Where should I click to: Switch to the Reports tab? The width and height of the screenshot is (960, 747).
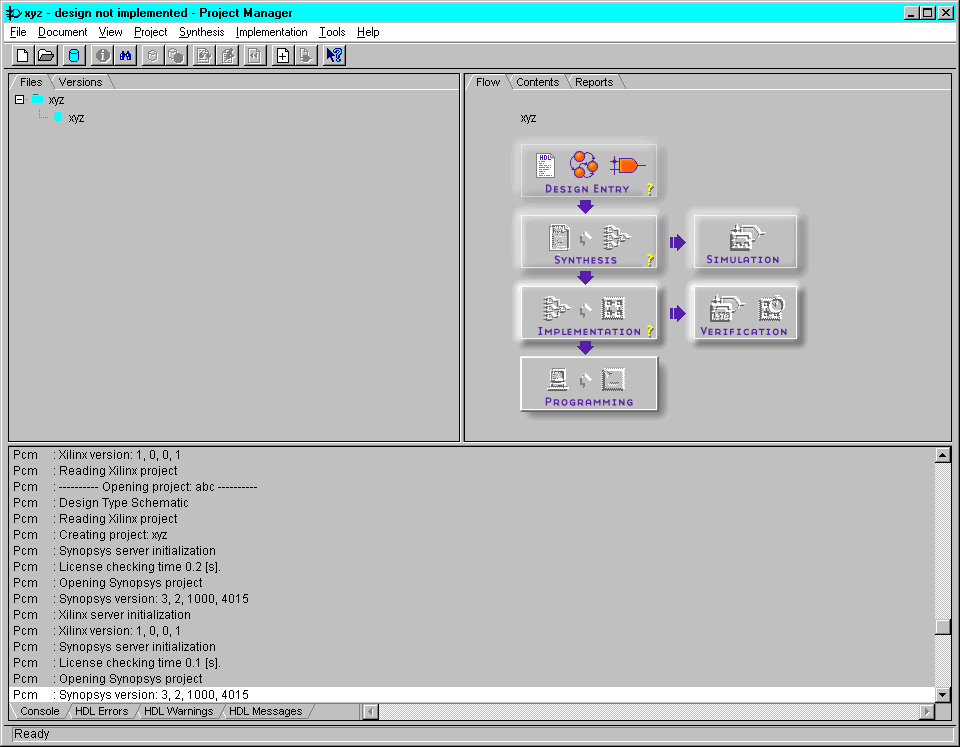594,82
